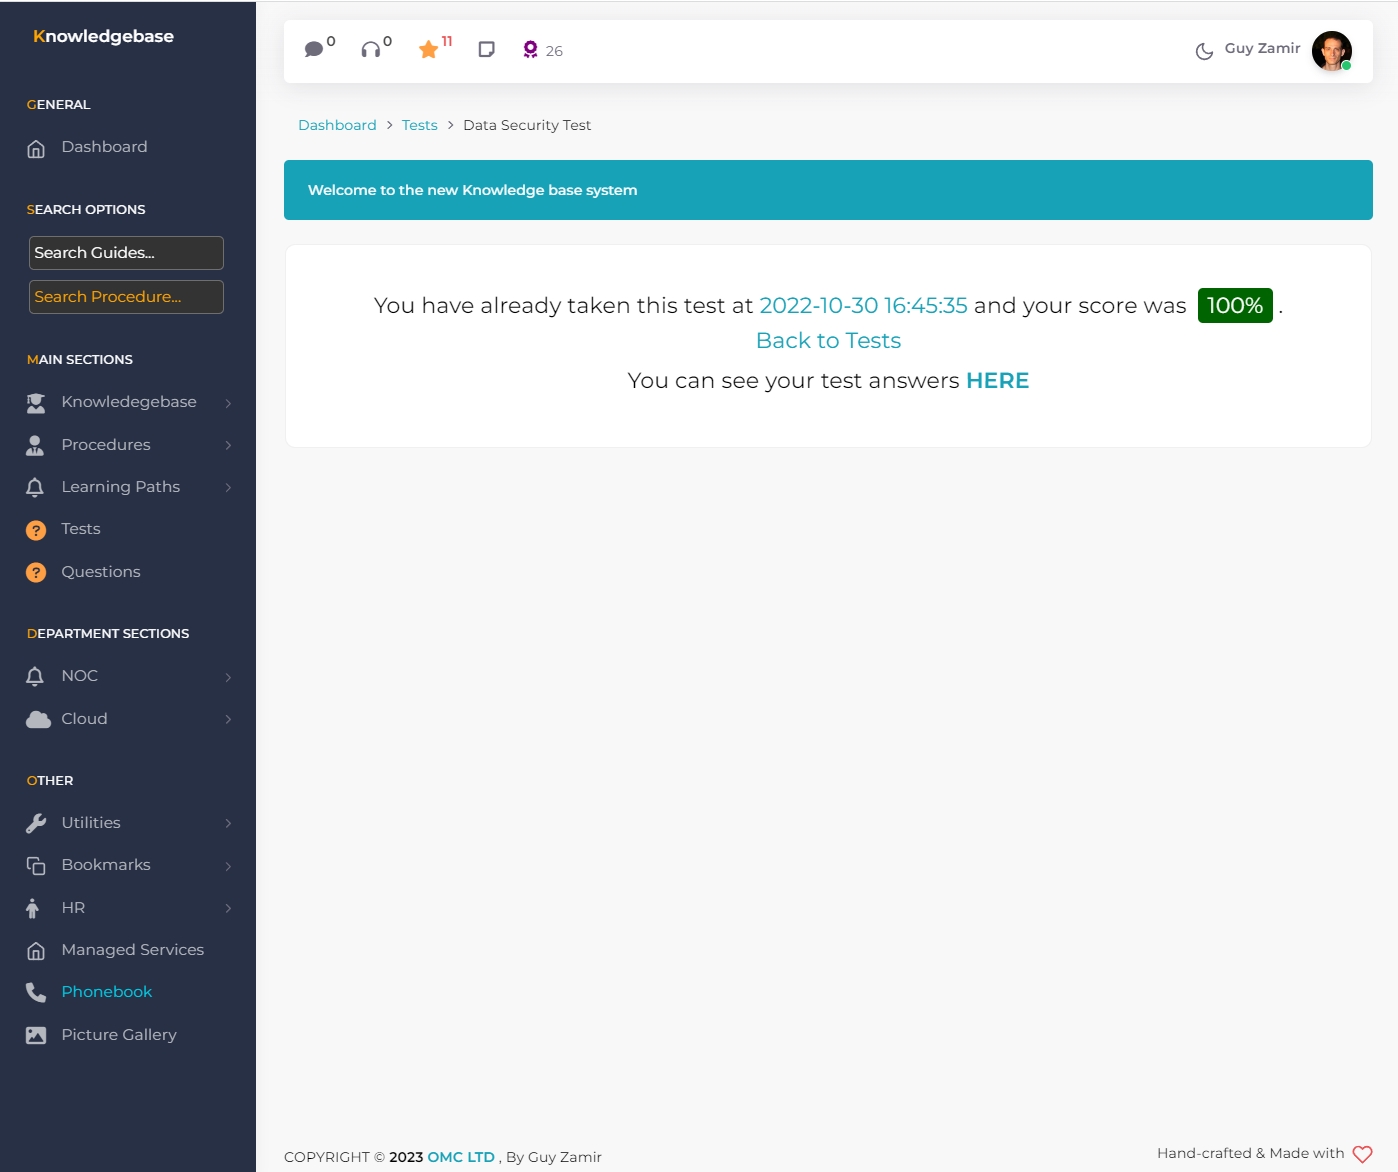The height and width of the screenshot is (1172, 1398).
Task: Expand the Knowledegebase chevron
Action: 228,403
